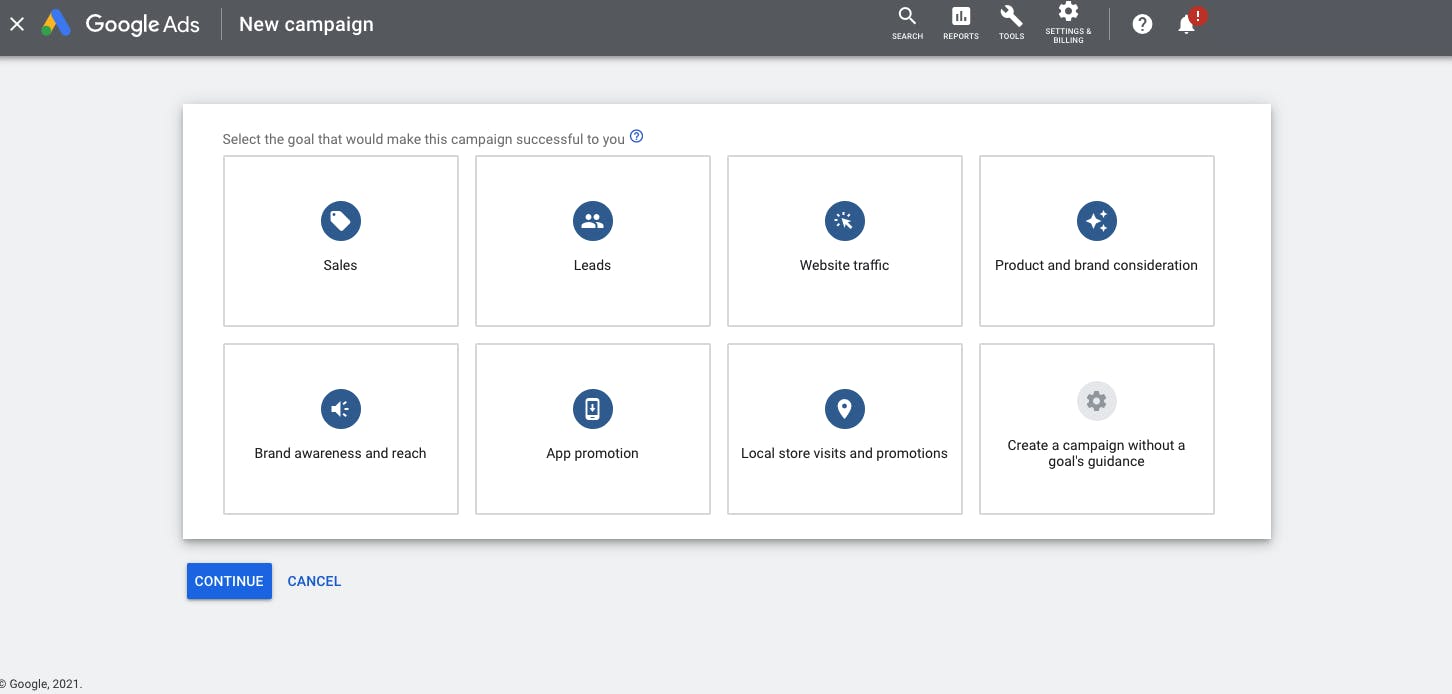Click the Product and brand consideration sparkle icon
This screenshot has width=1452, height=694.
(x=1096, y=221)
